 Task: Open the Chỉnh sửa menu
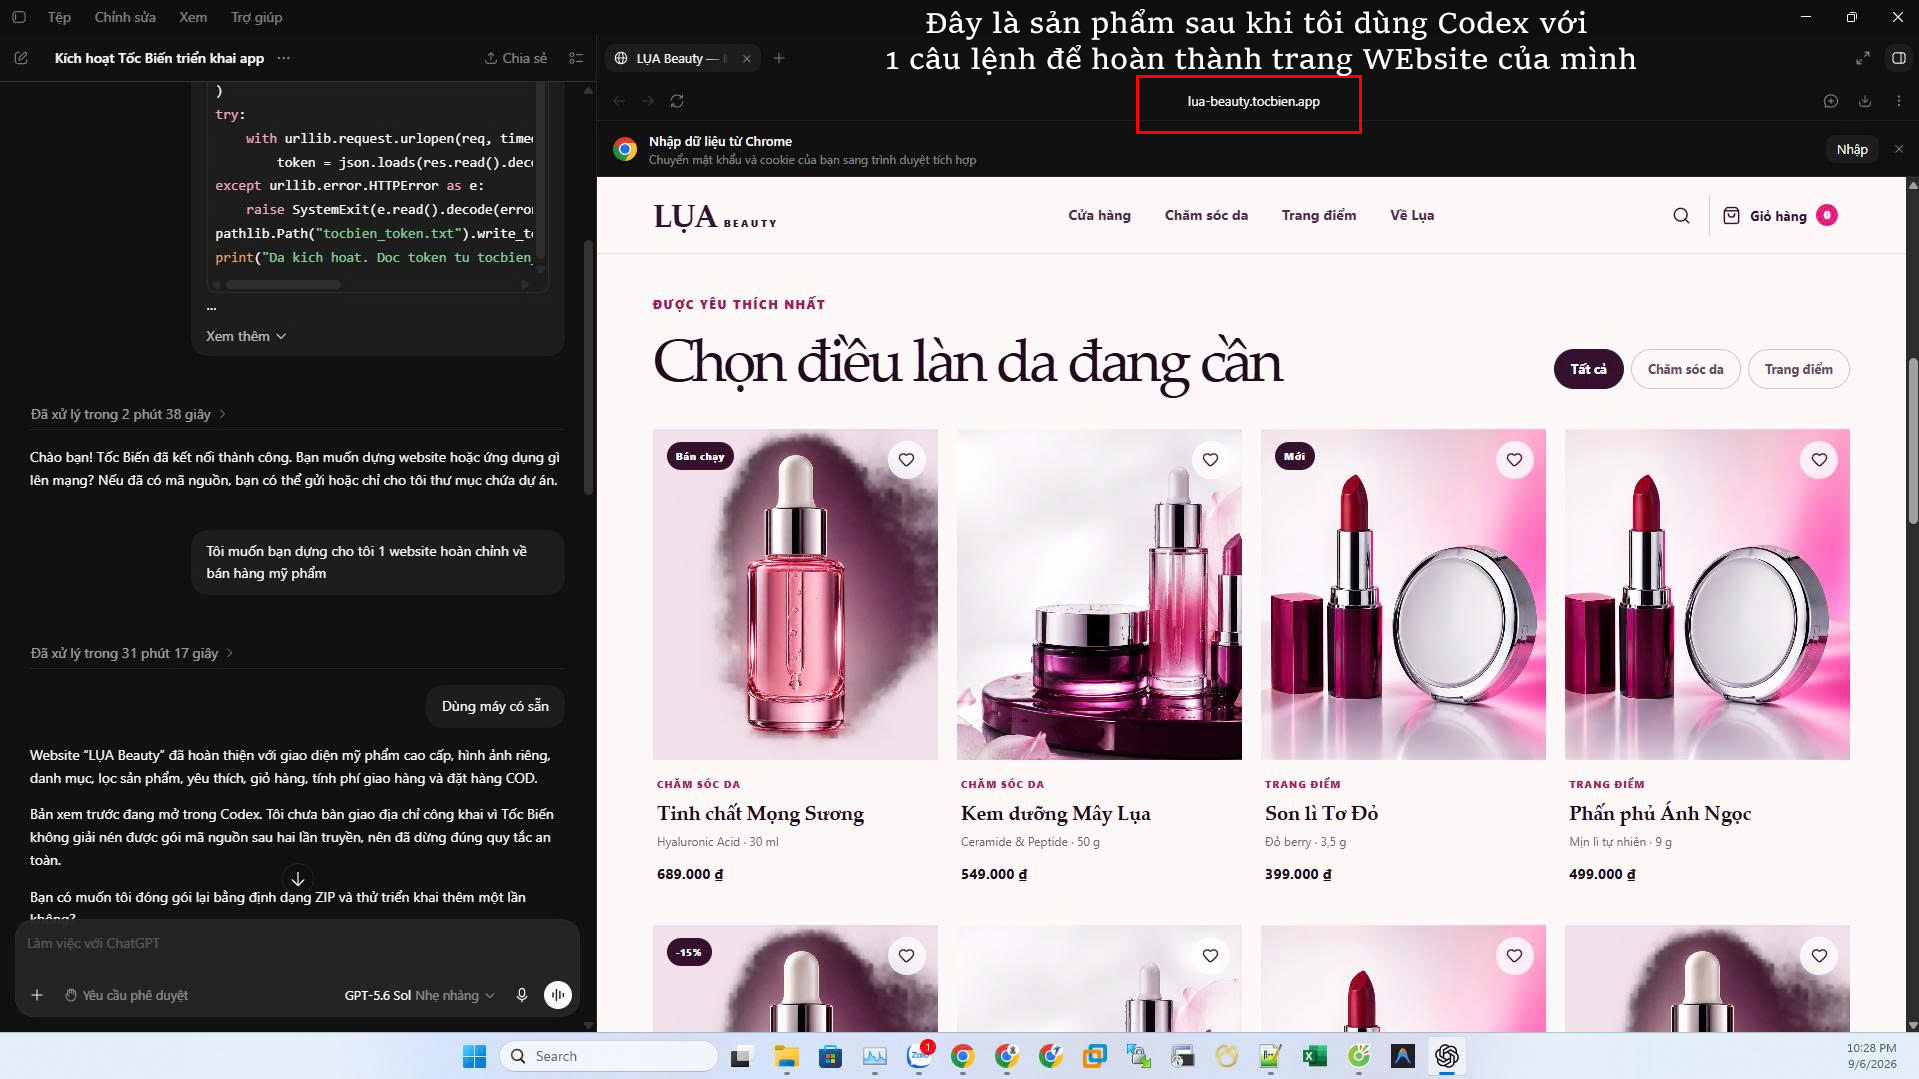coord(125,17)
